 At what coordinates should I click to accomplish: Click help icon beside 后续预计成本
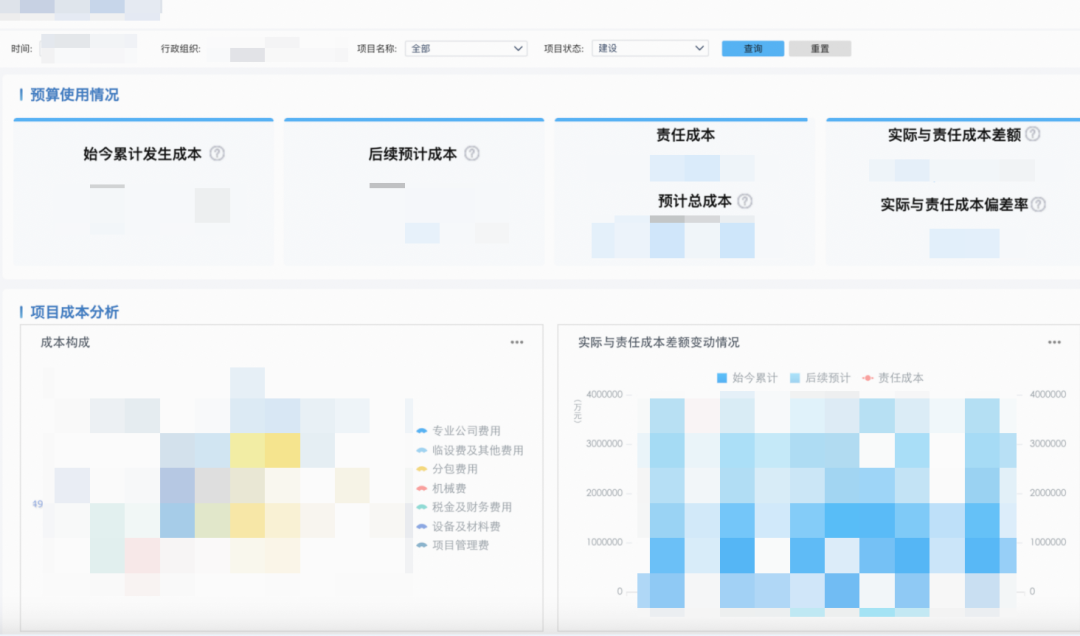[472, 154]
